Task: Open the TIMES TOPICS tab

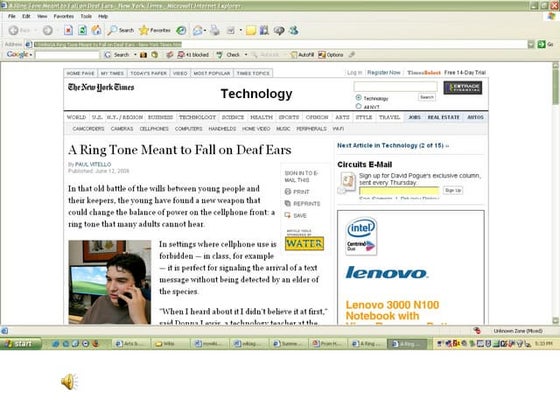Action: coord(253,73)
